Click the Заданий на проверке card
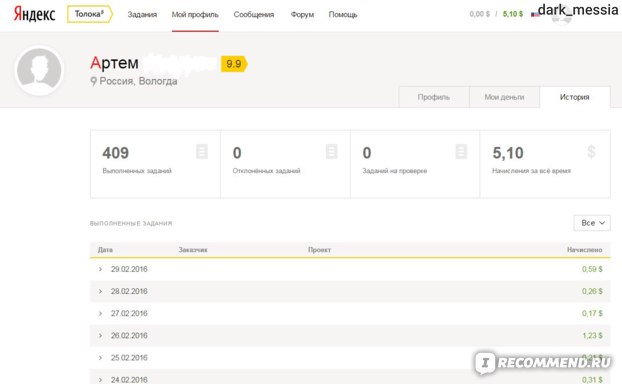 click(415, 164)
